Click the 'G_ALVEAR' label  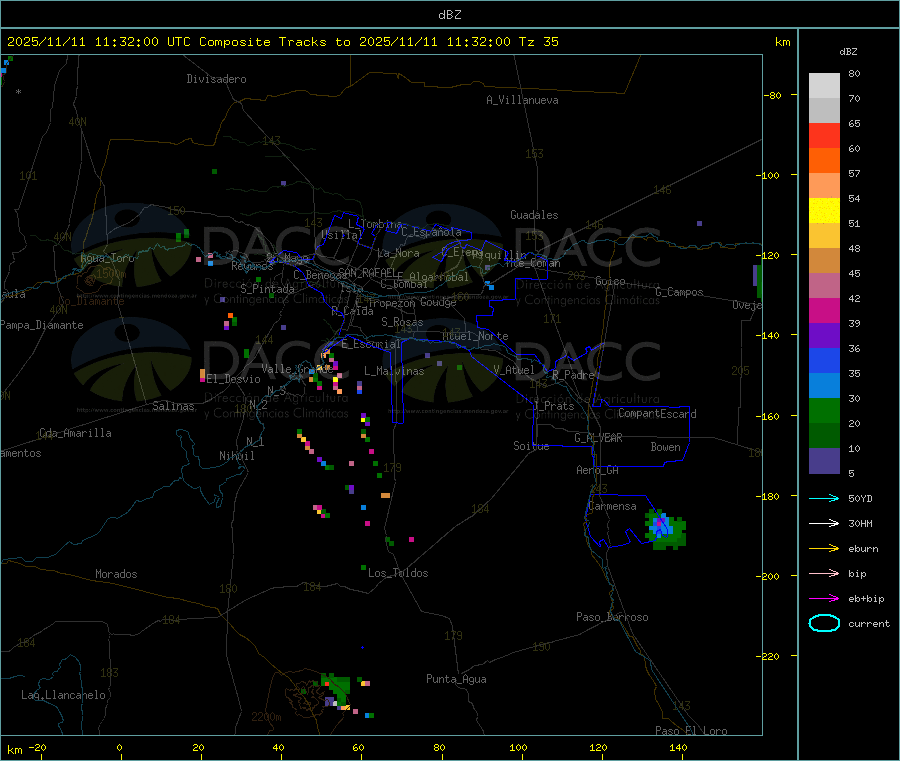598,438
